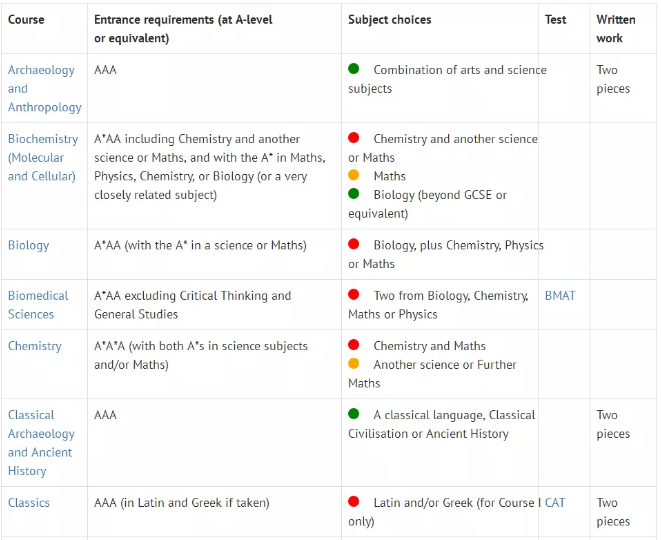The width and height of the screenshot is (661, 540).
Task: Follow the BMAT test link
Action: click(560, 296)
